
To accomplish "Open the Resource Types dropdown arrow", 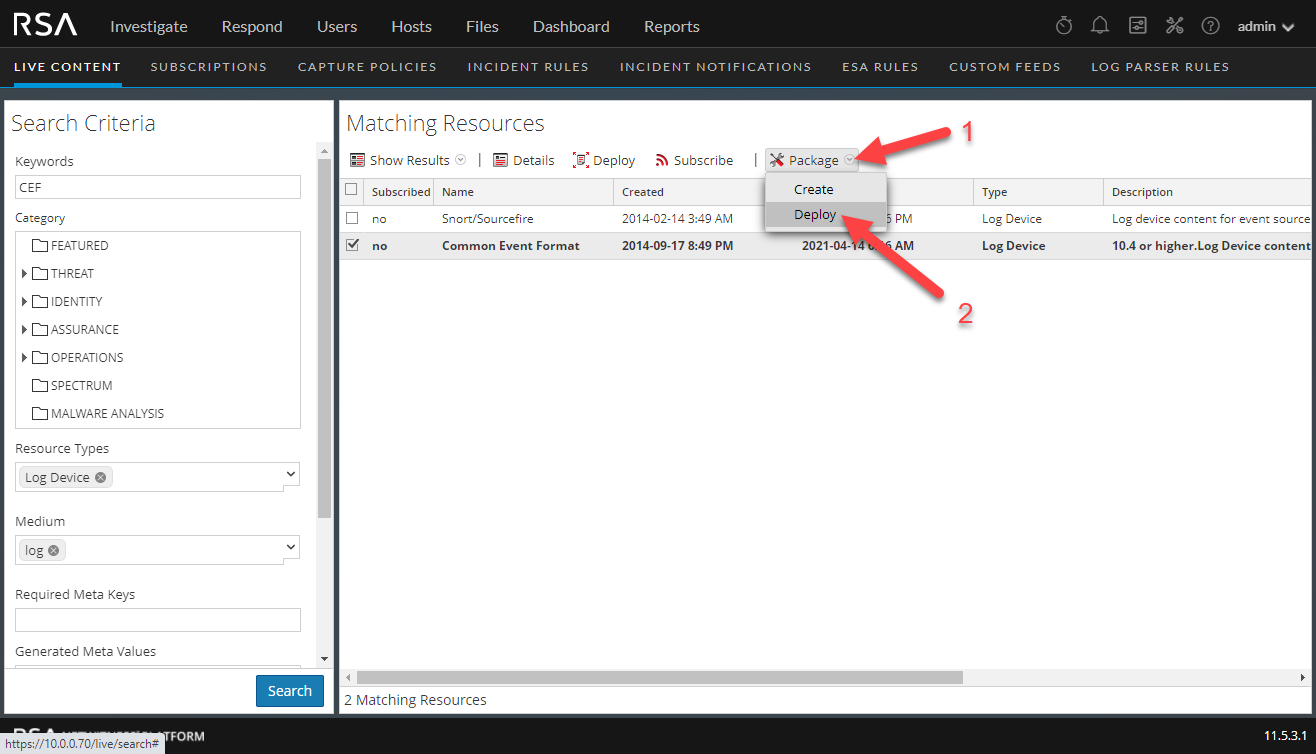I will 291,474.
